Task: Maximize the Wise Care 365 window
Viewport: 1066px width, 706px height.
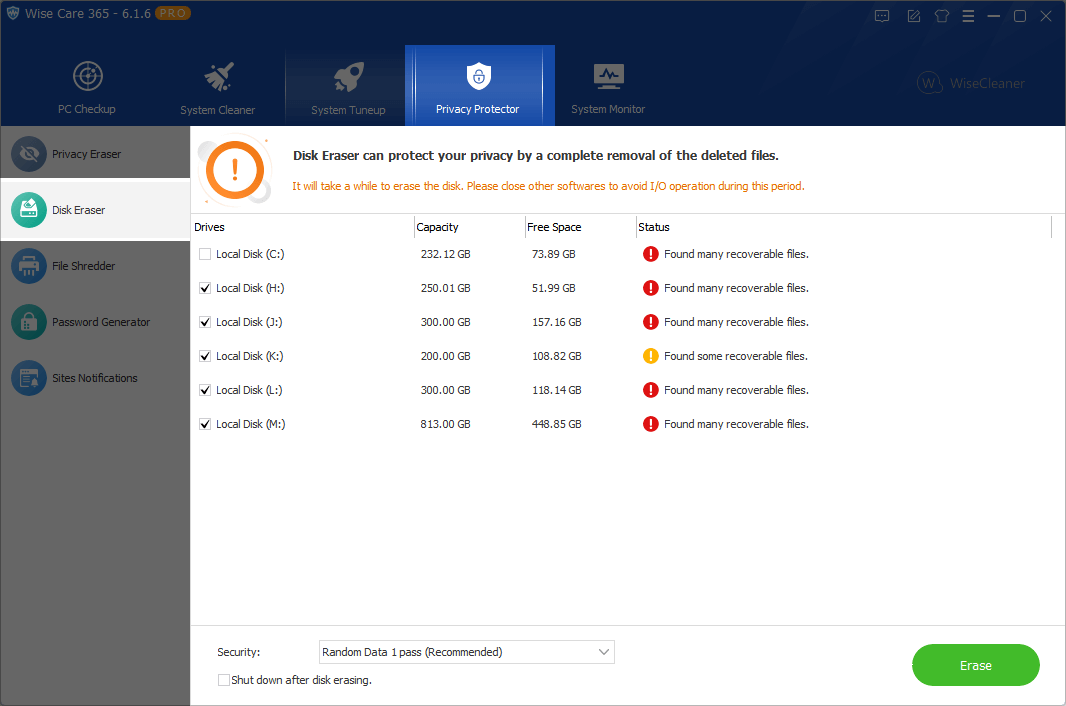Action: 1020,16
